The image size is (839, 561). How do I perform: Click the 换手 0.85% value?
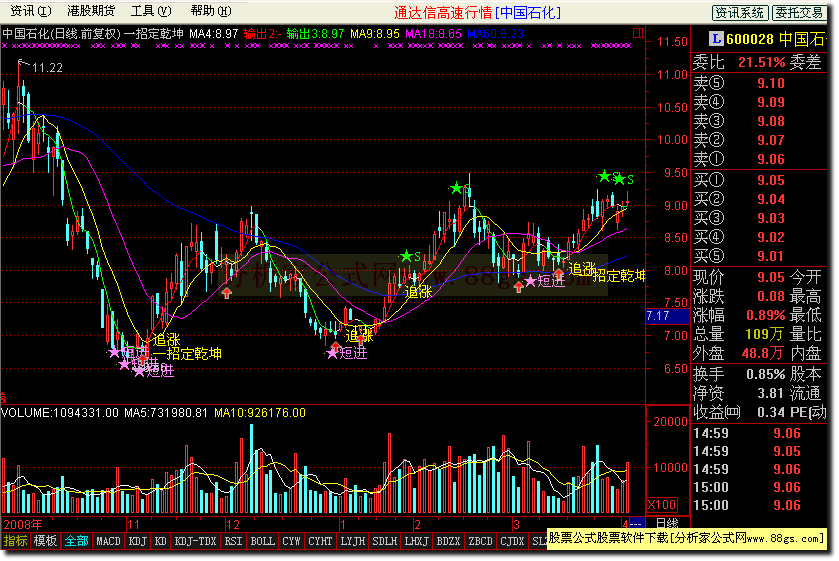[x=766, y=374]
